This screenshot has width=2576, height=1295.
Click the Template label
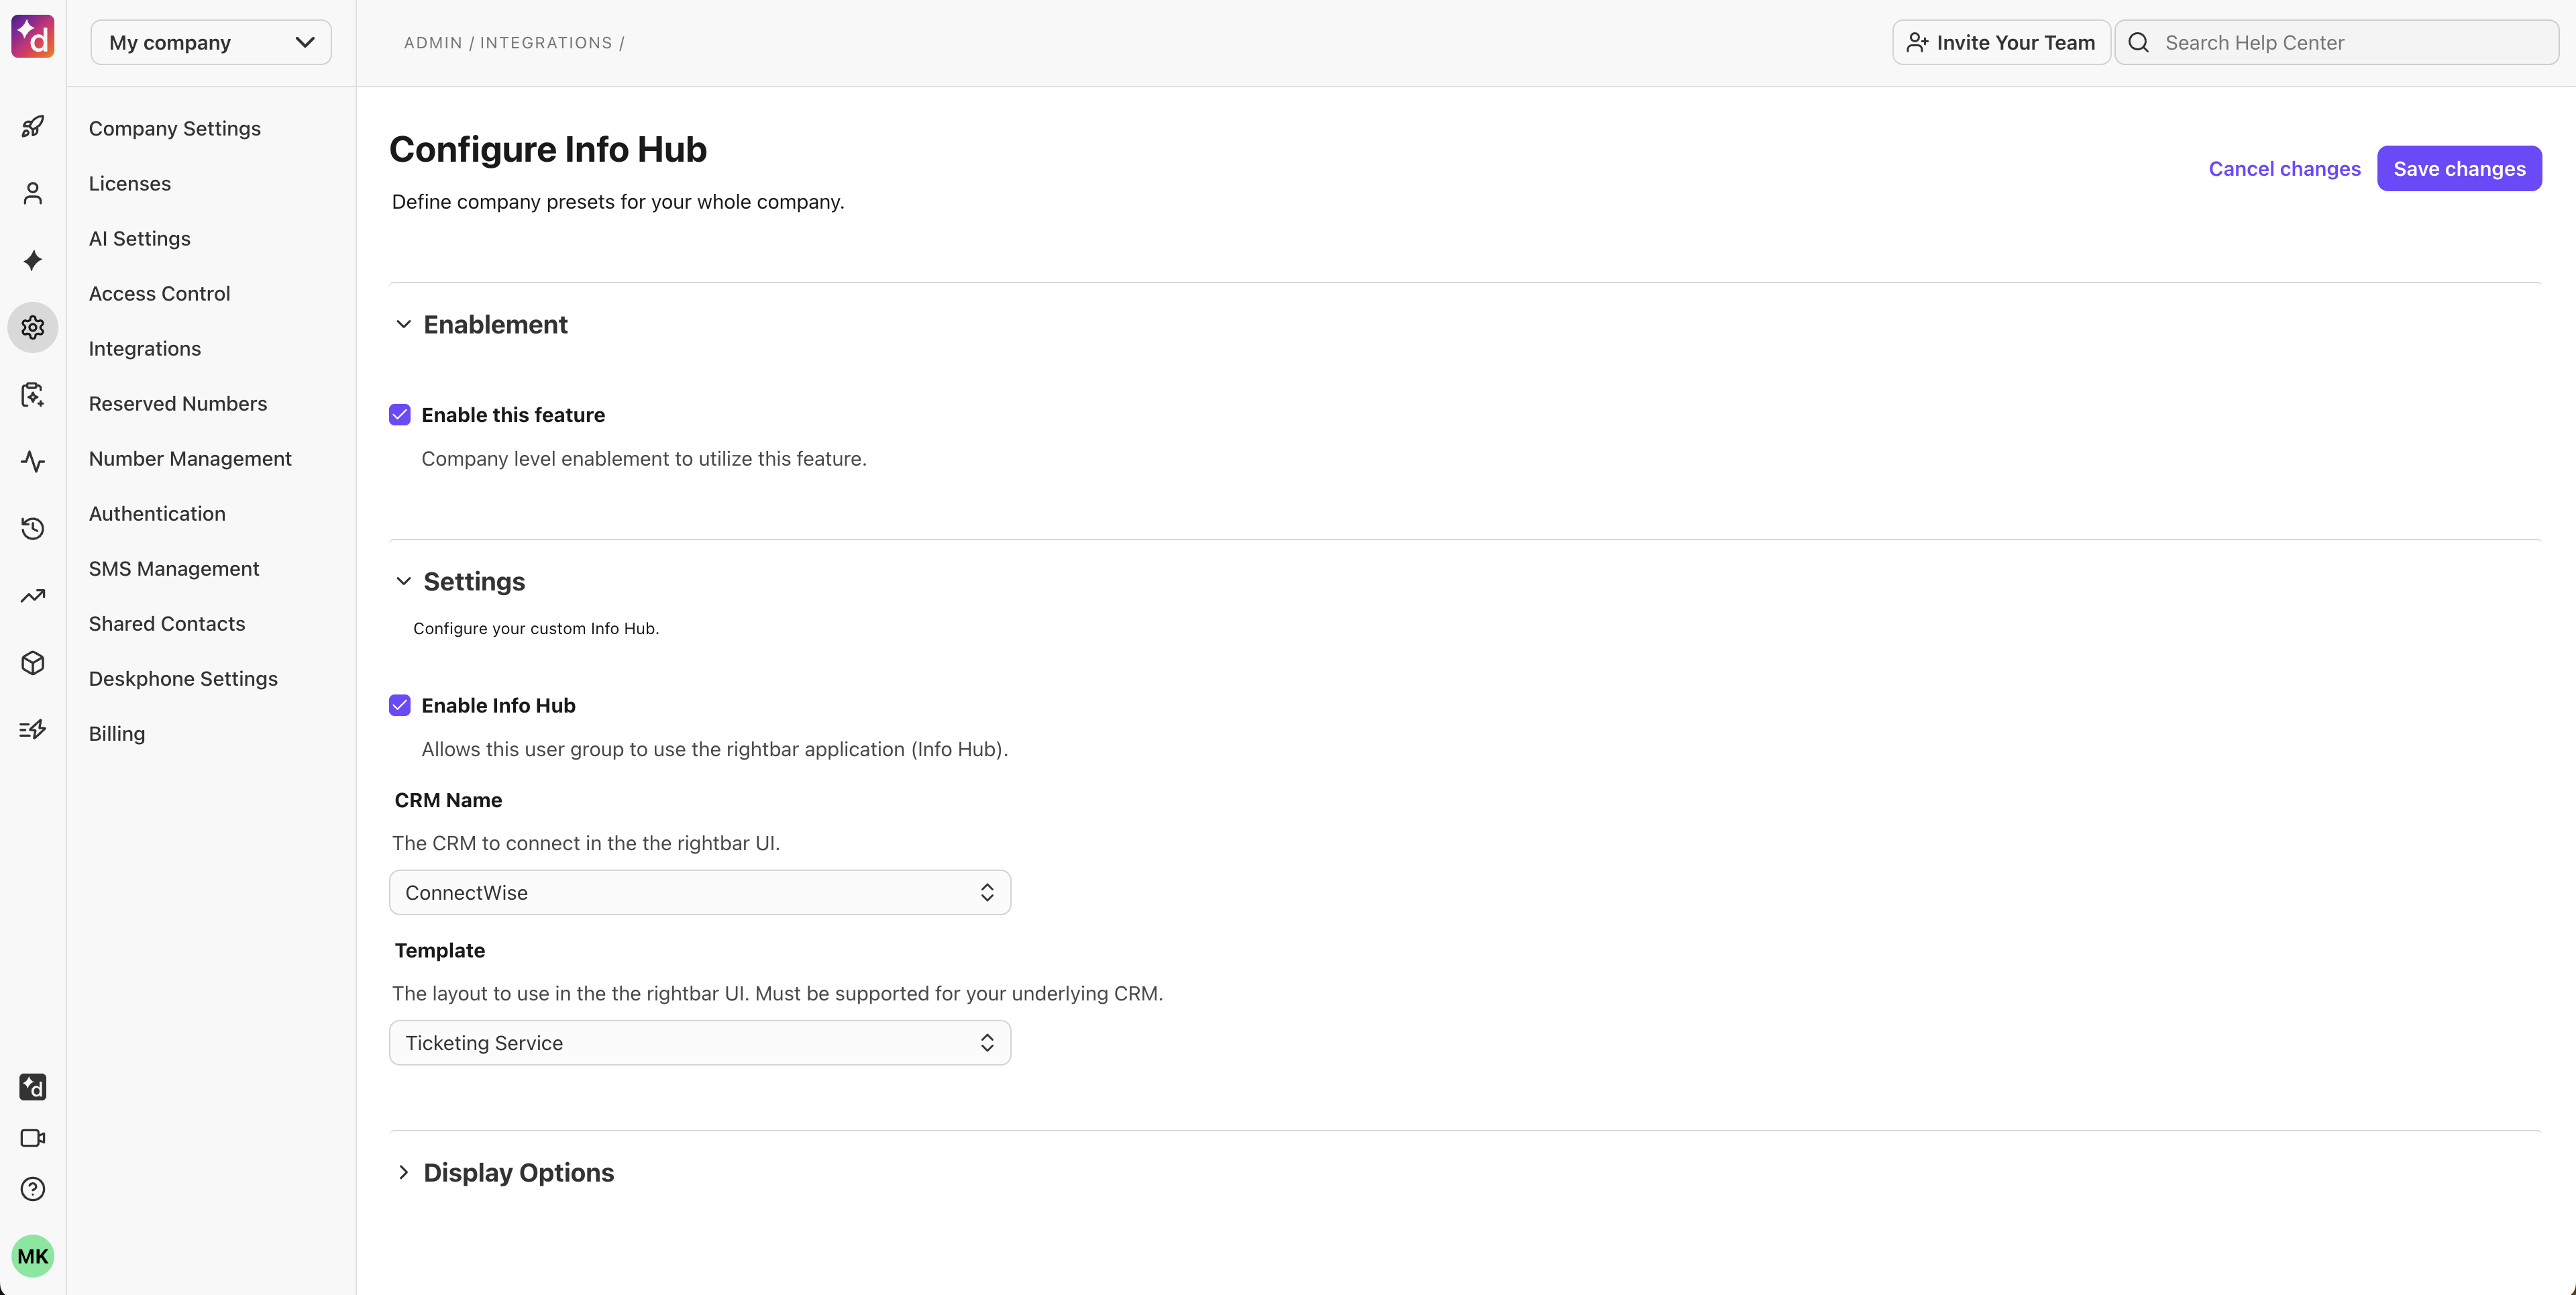tap(440, 950)
